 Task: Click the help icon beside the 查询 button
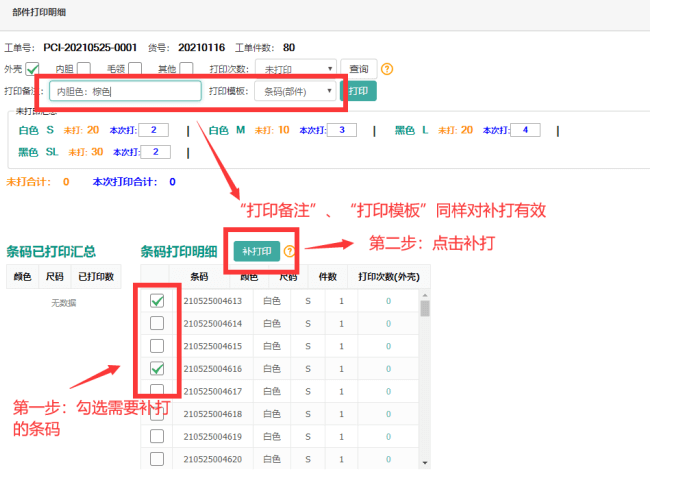(387, 69)
